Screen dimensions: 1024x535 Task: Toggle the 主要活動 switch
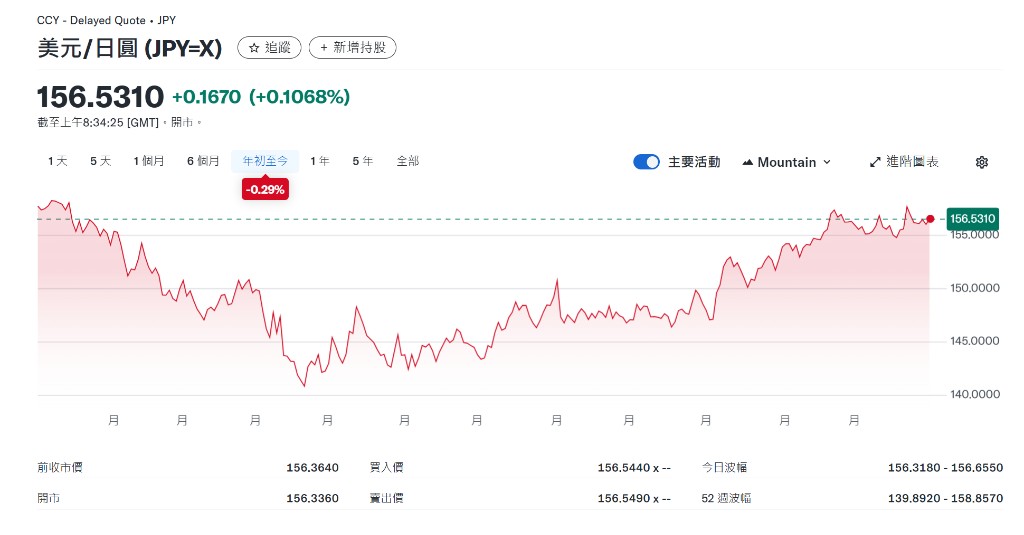click(x=646, y=162)
